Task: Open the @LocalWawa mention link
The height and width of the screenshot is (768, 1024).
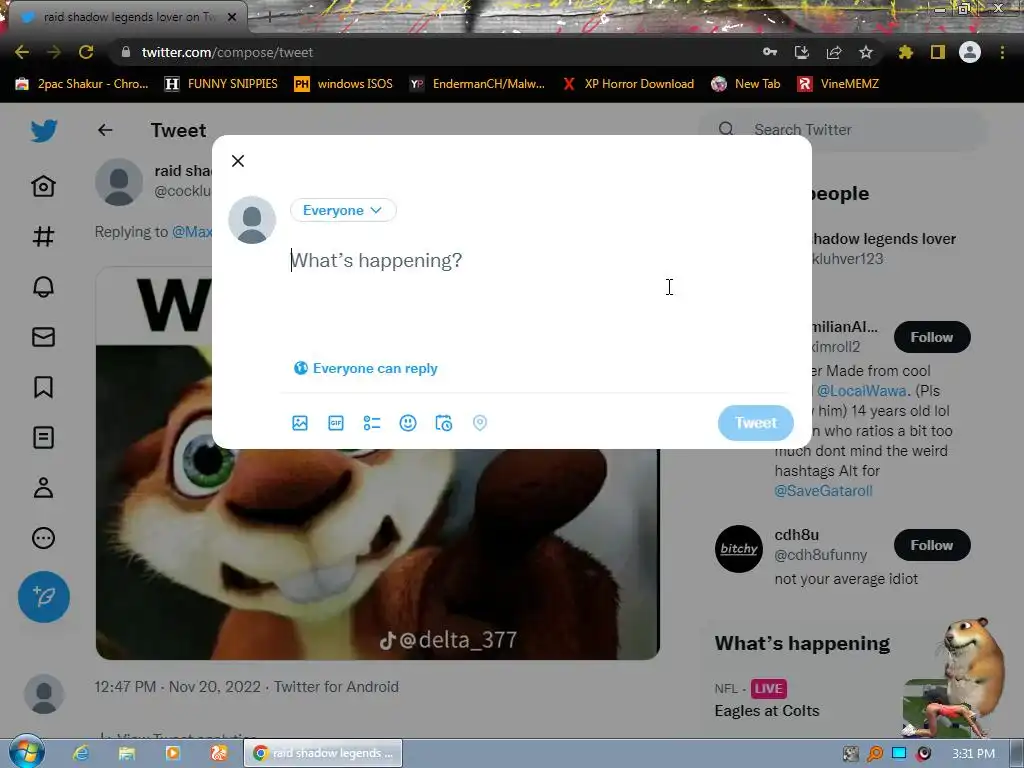Action: tap(861, 391)
